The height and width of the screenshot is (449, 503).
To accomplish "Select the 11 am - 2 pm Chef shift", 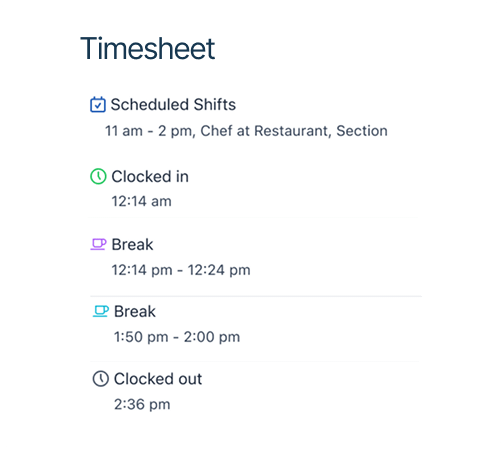I will pyautogui.click(x=246, y=131).
